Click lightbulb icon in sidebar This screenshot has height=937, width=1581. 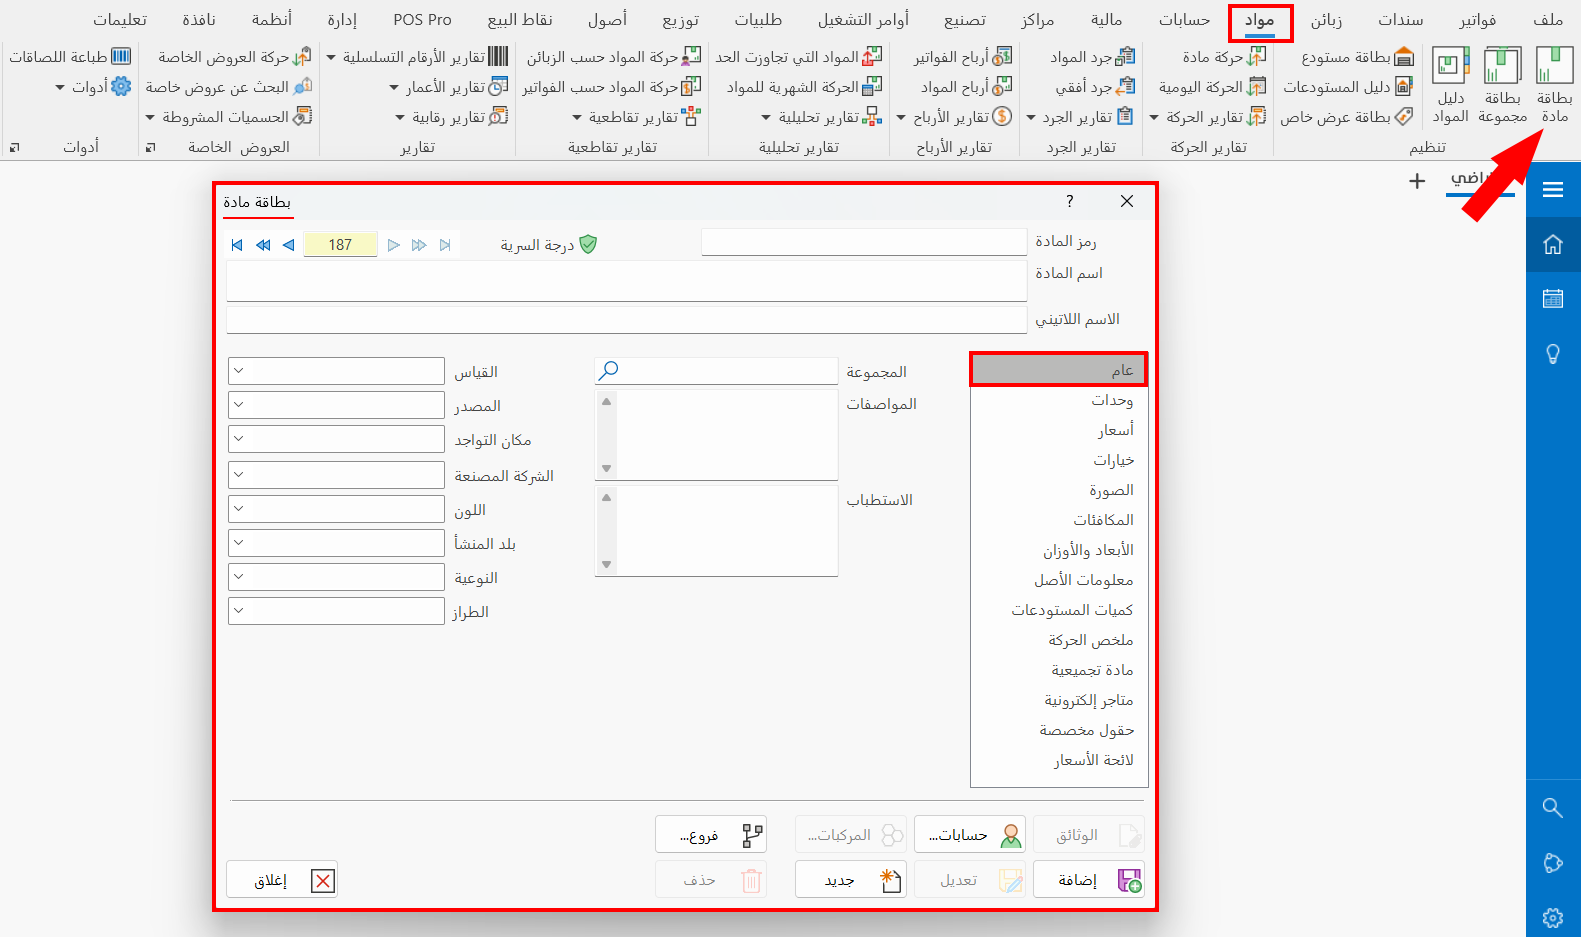[x=1553, y=353]
